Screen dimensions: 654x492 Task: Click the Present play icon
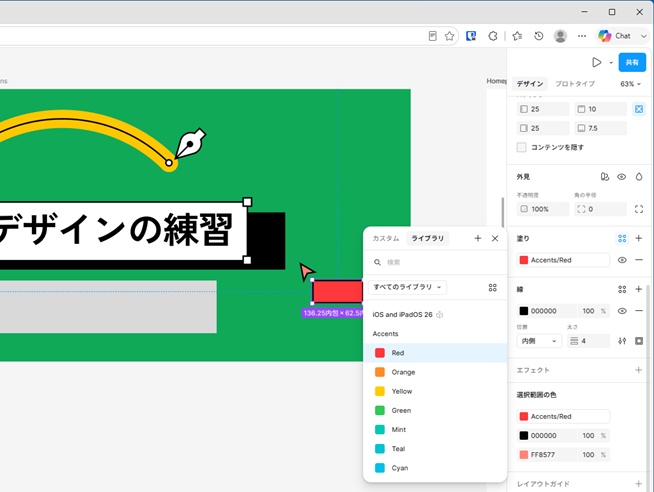coord(596,63)
